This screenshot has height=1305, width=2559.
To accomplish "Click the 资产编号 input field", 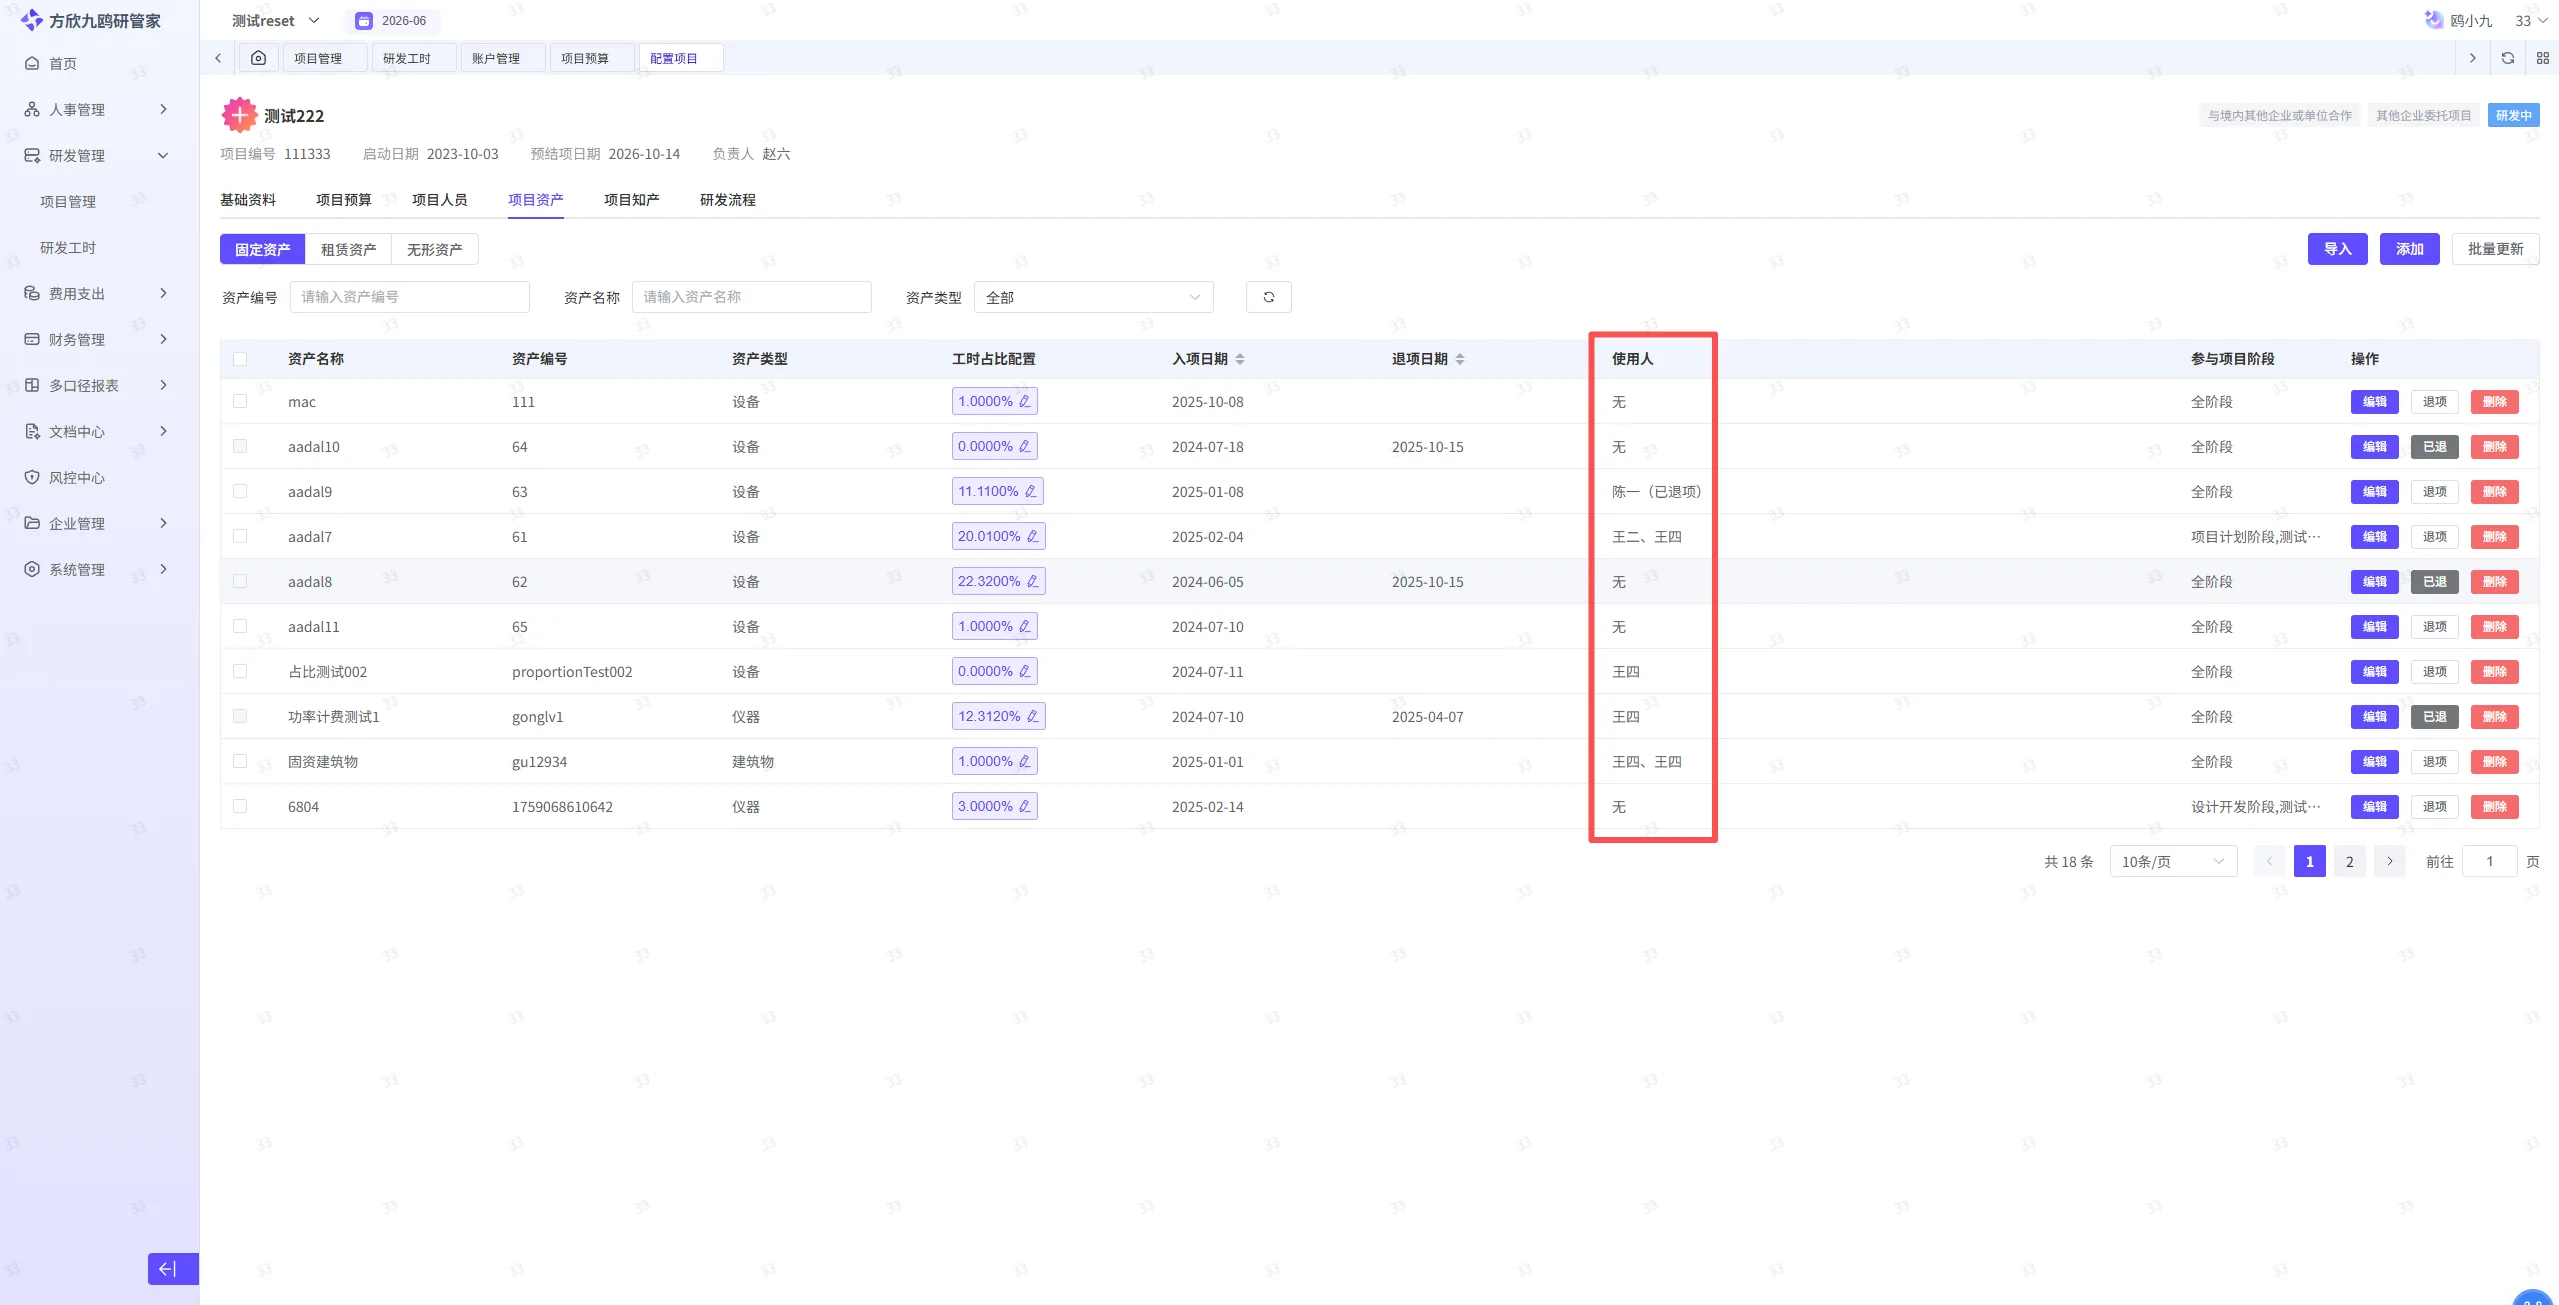I will click(x=409, y=297).
